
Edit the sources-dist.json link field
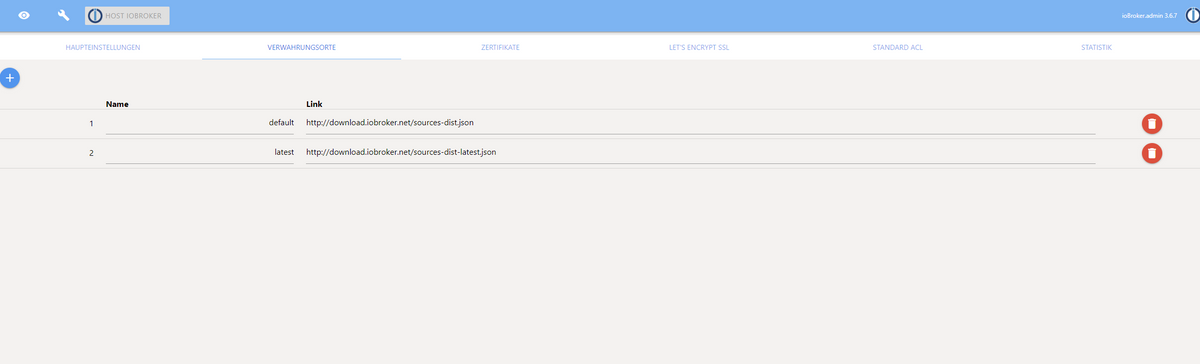click(x=700, y=123)
